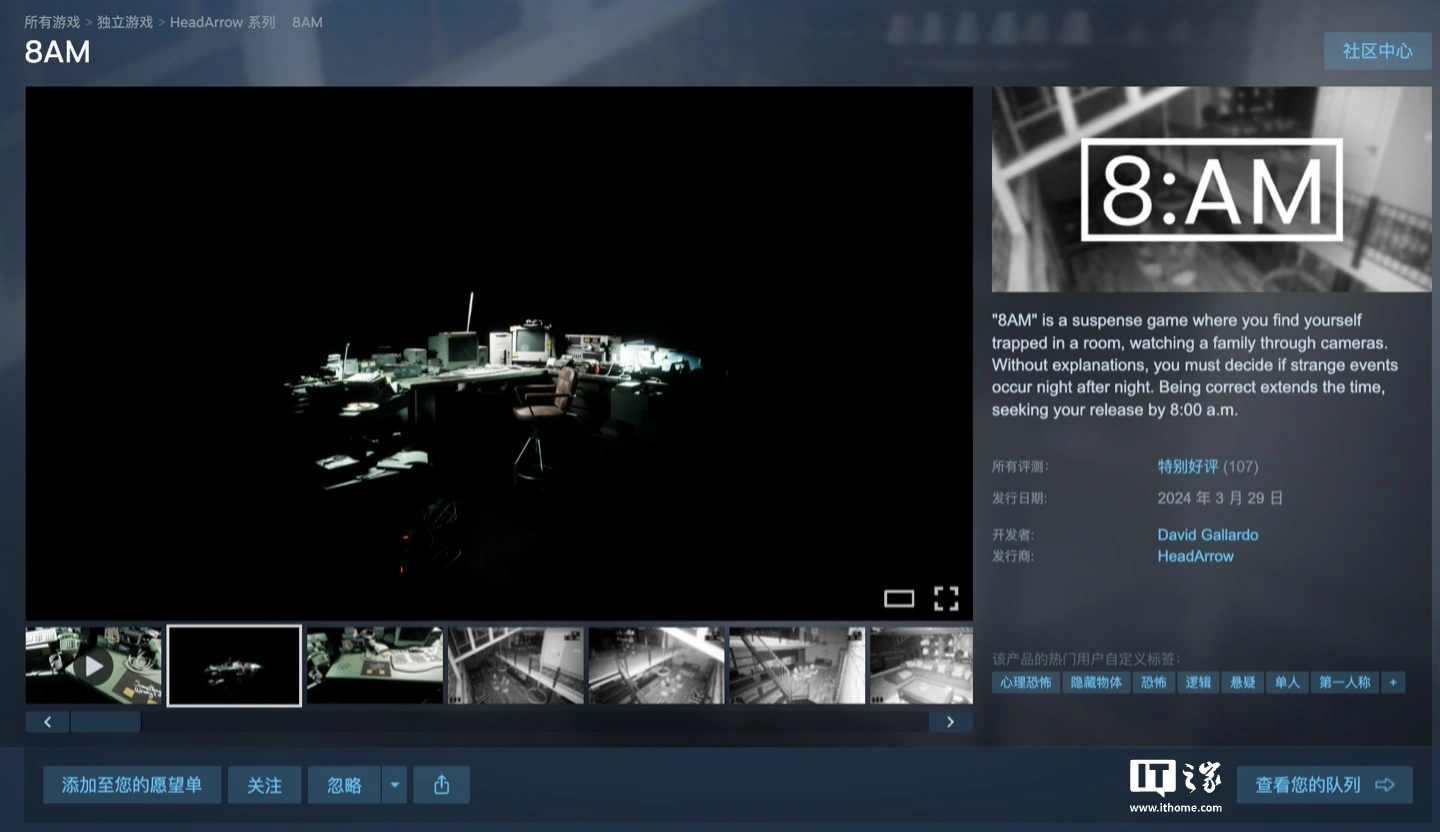This screenshot has height=832, width=1440.
Task: Go to 独立游戏 breadcrumb
Action: pos(125,22)
